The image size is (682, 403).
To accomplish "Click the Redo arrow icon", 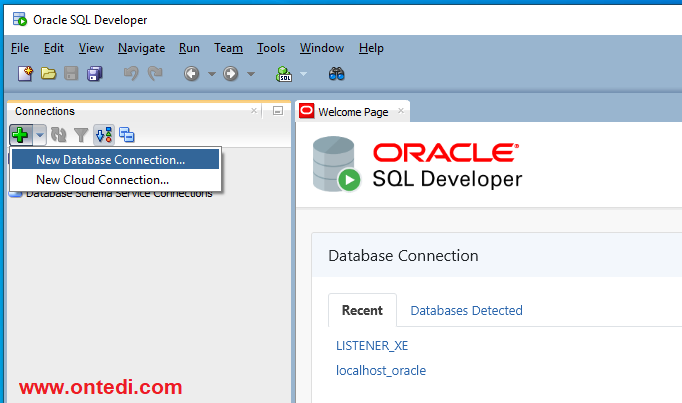I will (x=155, y=73).
